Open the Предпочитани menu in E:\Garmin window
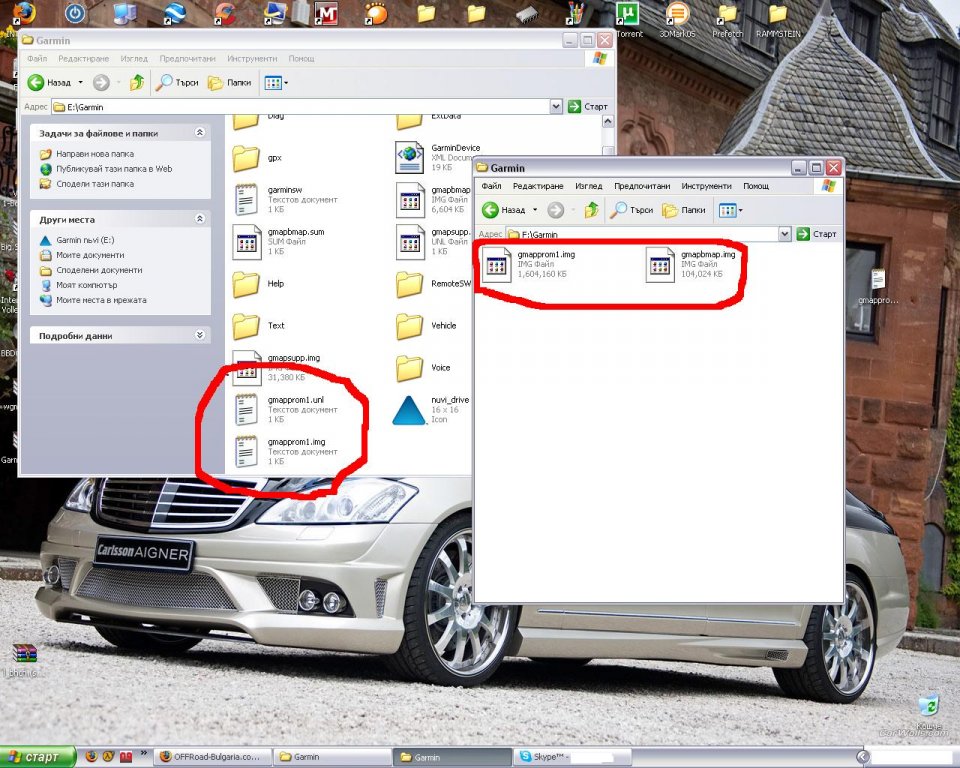960x768 pixels. tap(187, 59)
